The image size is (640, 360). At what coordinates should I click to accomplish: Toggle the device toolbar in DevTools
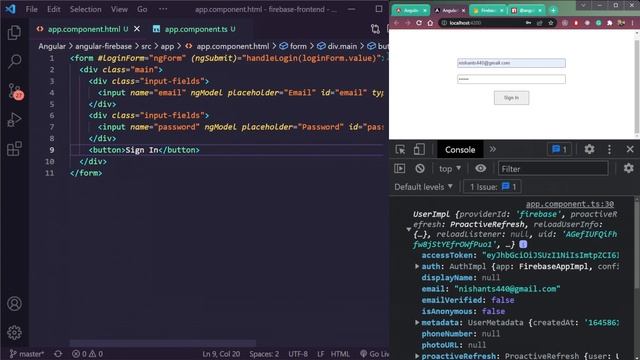[419, 149]
